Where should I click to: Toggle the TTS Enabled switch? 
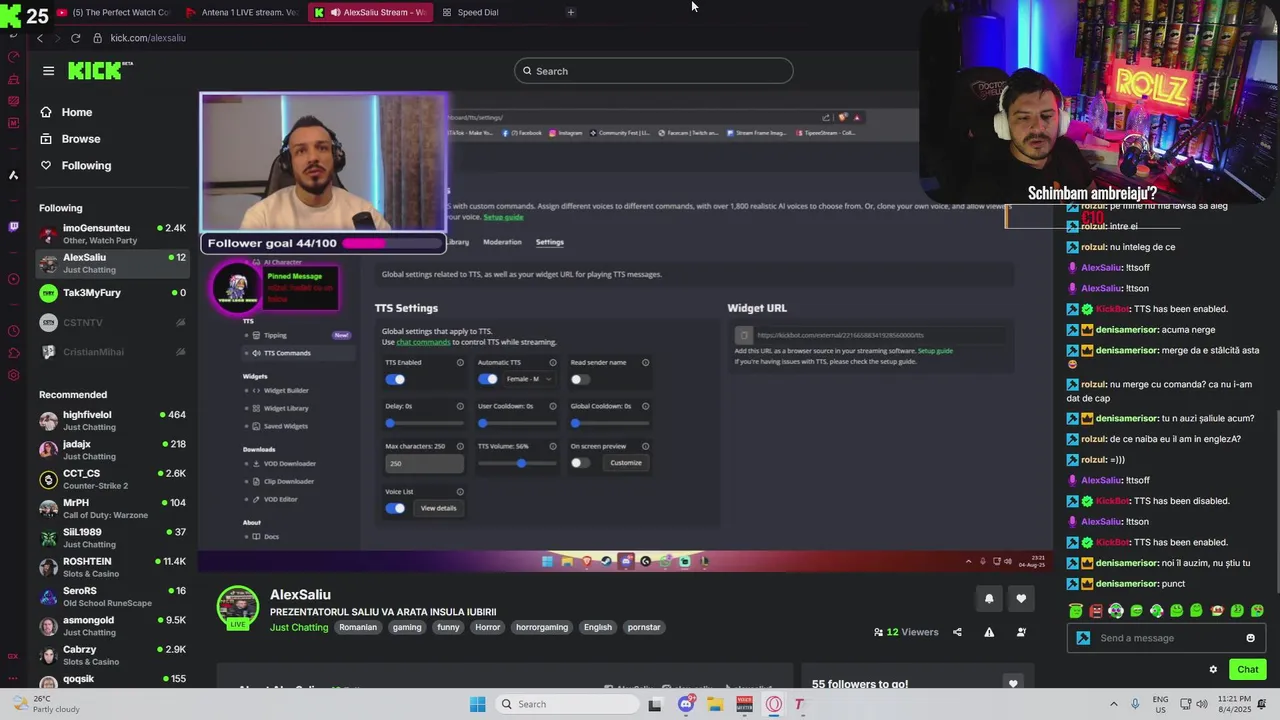tap(395, 379)
